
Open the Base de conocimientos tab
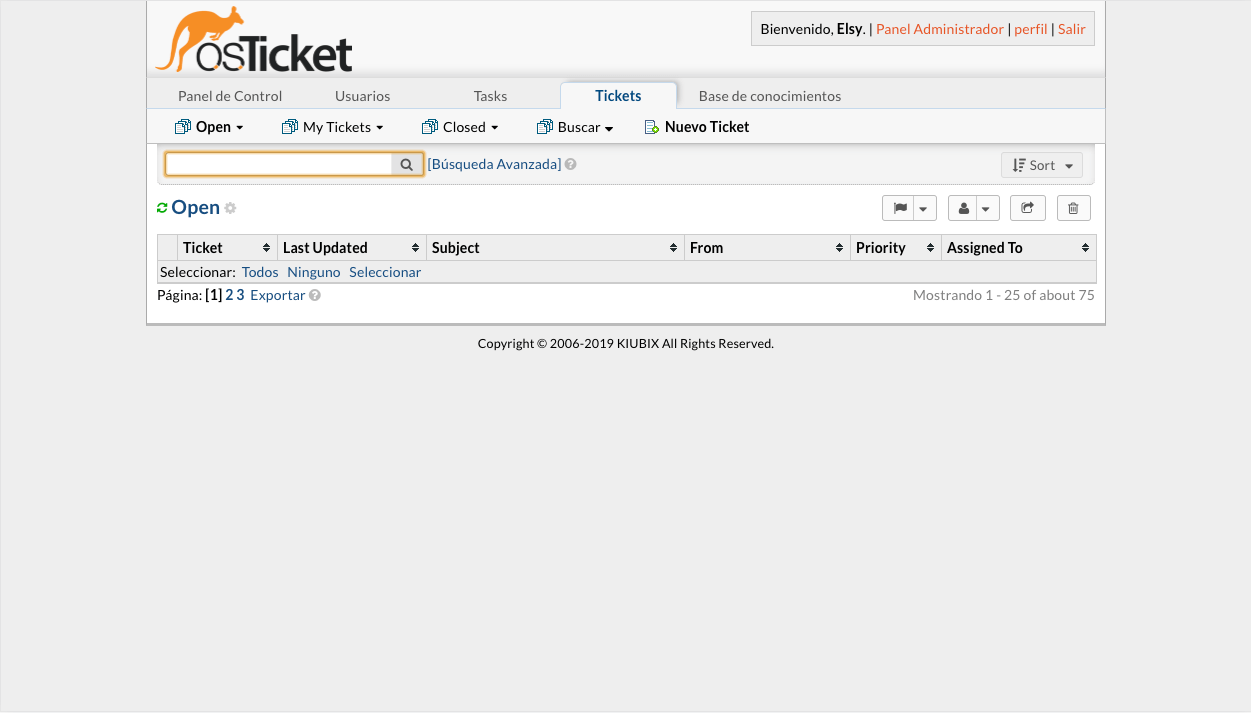click(769, 96)
